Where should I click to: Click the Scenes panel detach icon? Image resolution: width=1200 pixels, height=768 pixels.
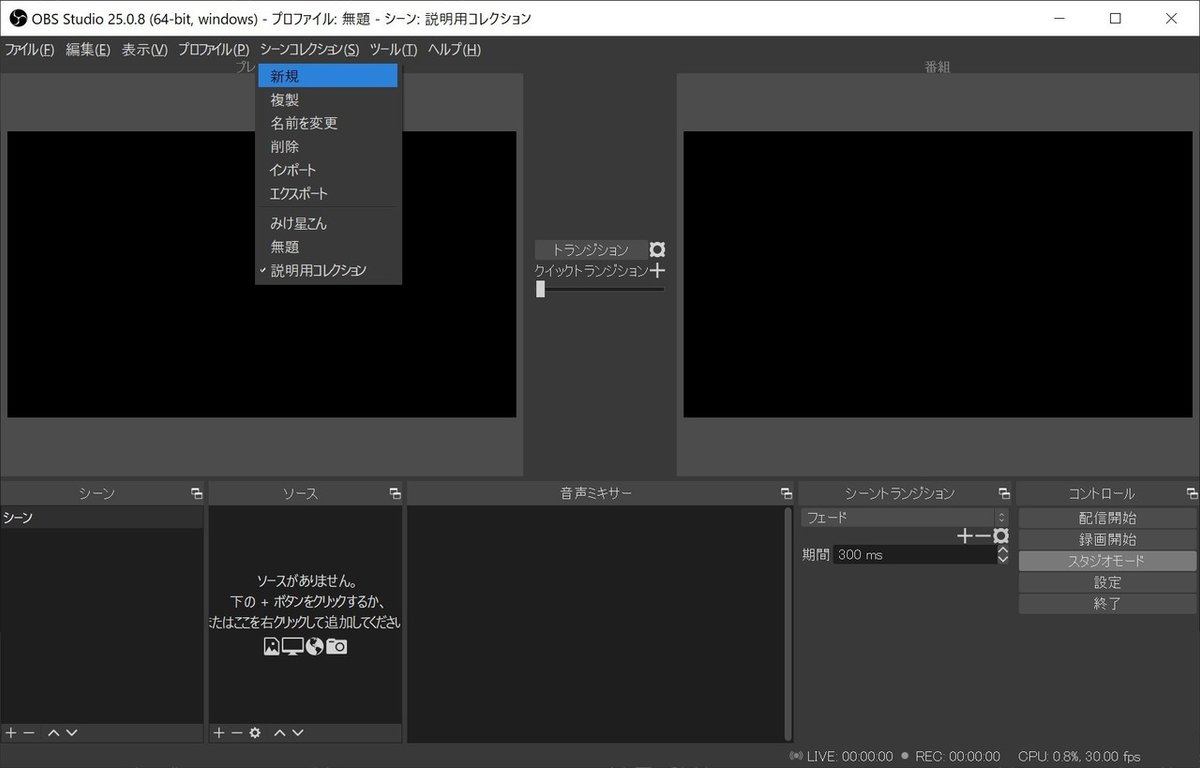click(196, 492)
